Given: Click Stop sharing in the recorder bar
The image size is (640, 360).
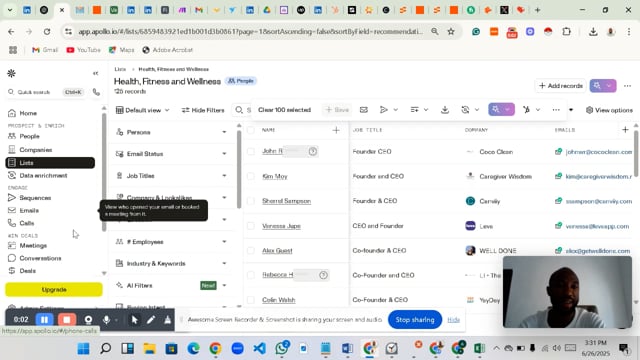Looking at the screenshot, I should tap(415, 320).
